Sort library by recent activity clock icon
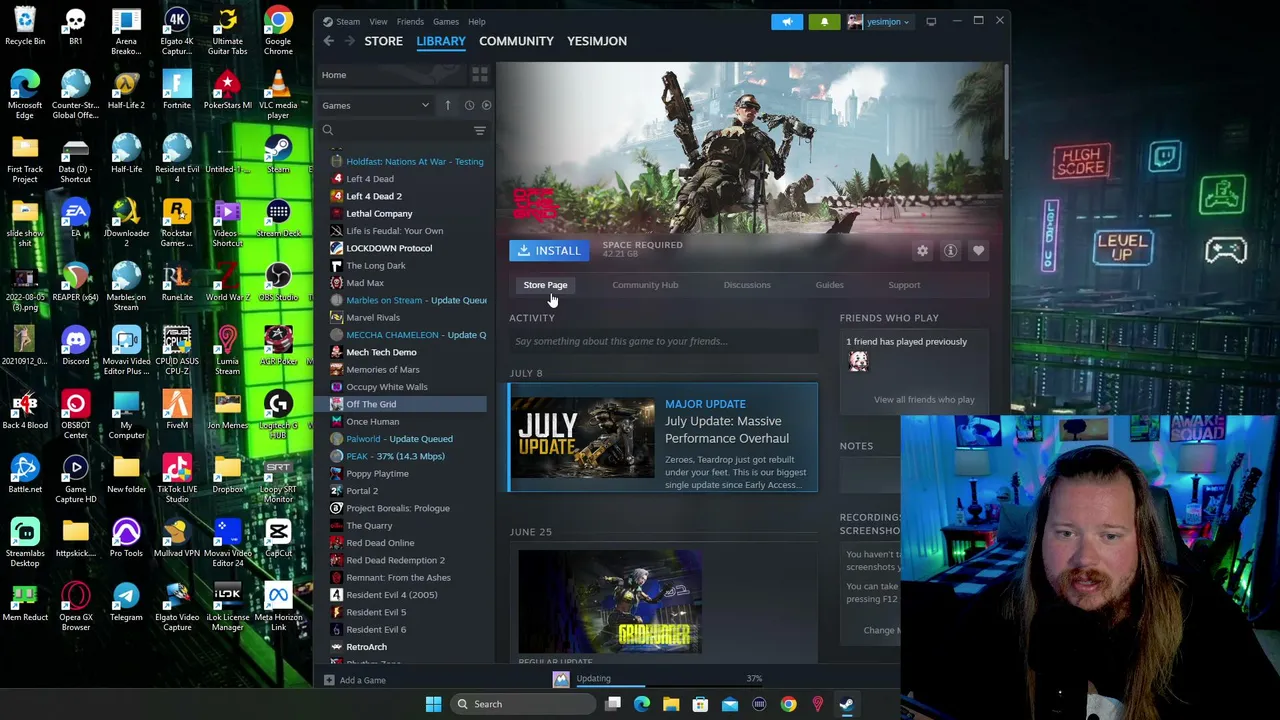Image resolution: width=1280 pixels, height=720 pixels. (x=469, y=105)
